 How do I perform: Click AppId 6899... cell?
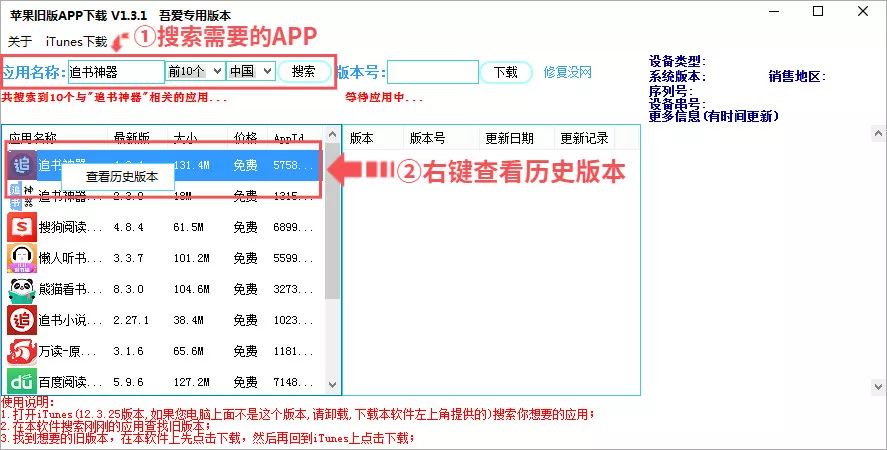293,227
